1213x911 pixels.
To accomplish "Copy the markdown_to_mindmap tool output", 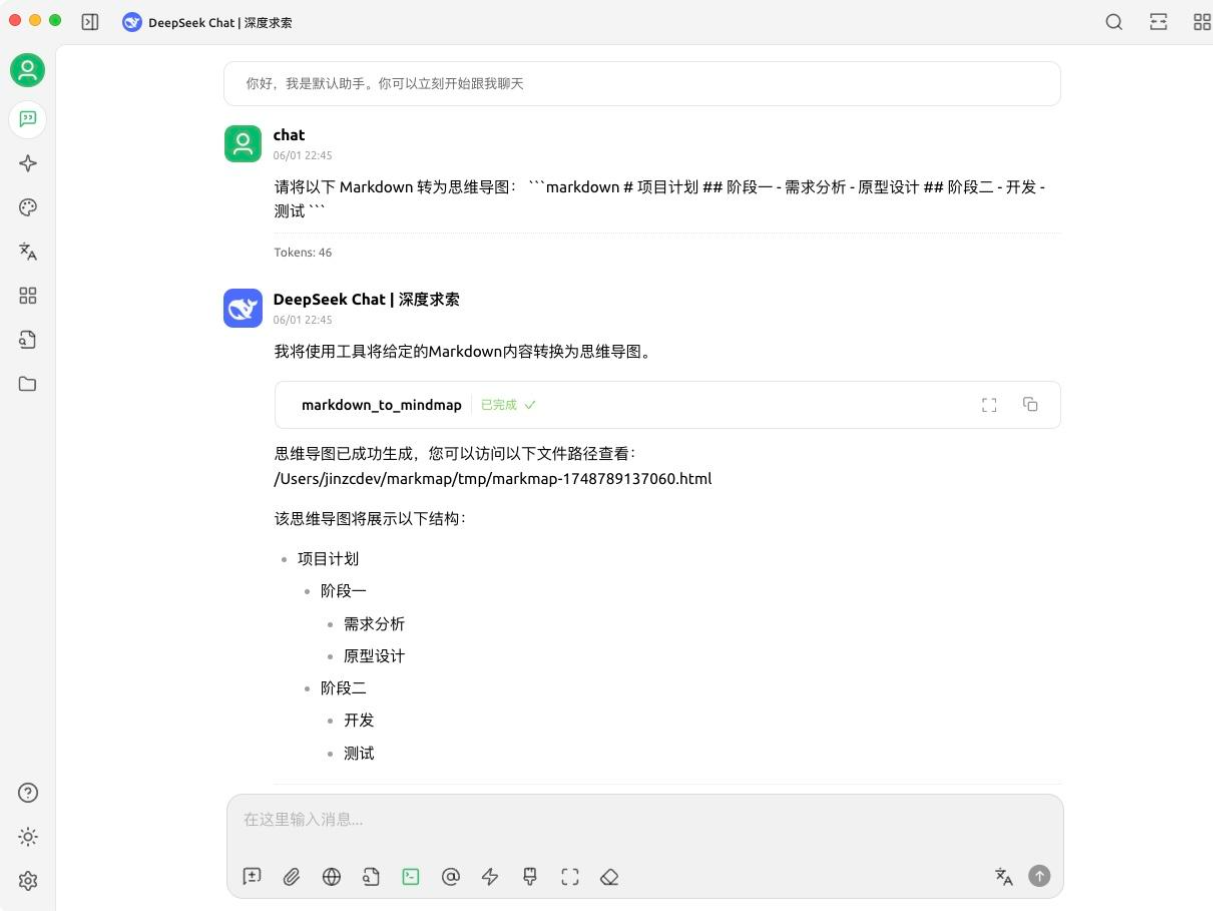I will click(x=1031, y=405).
